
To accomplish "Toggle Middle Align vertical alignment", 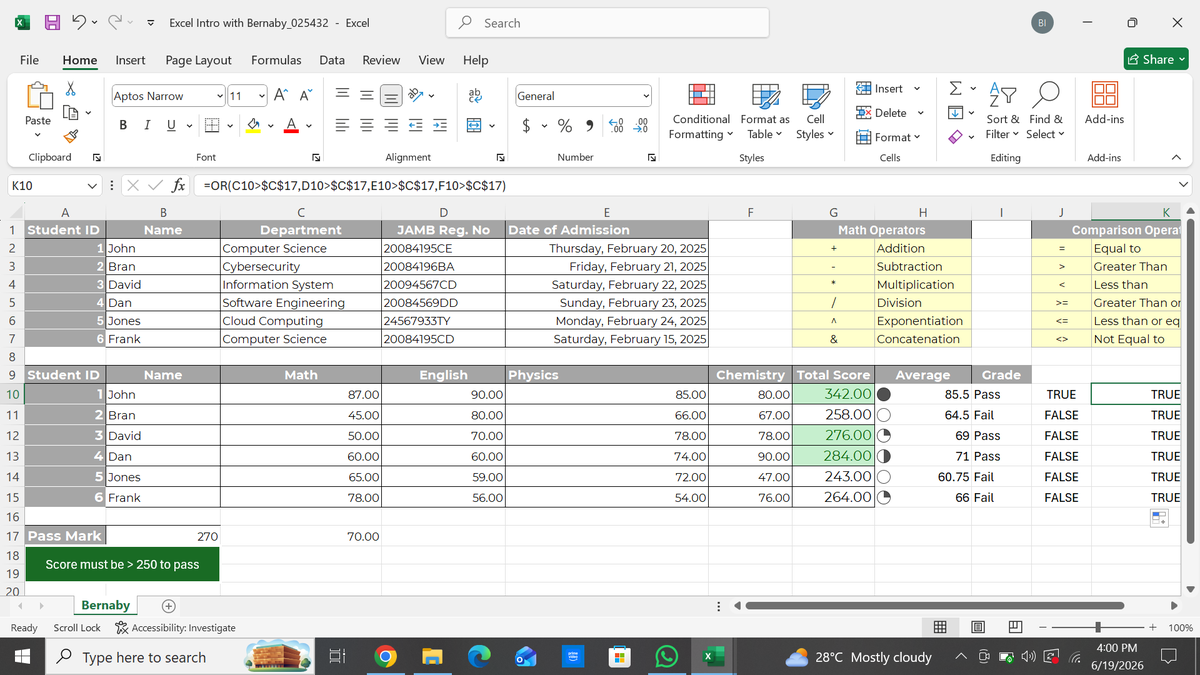I will (x=366, y=96).
